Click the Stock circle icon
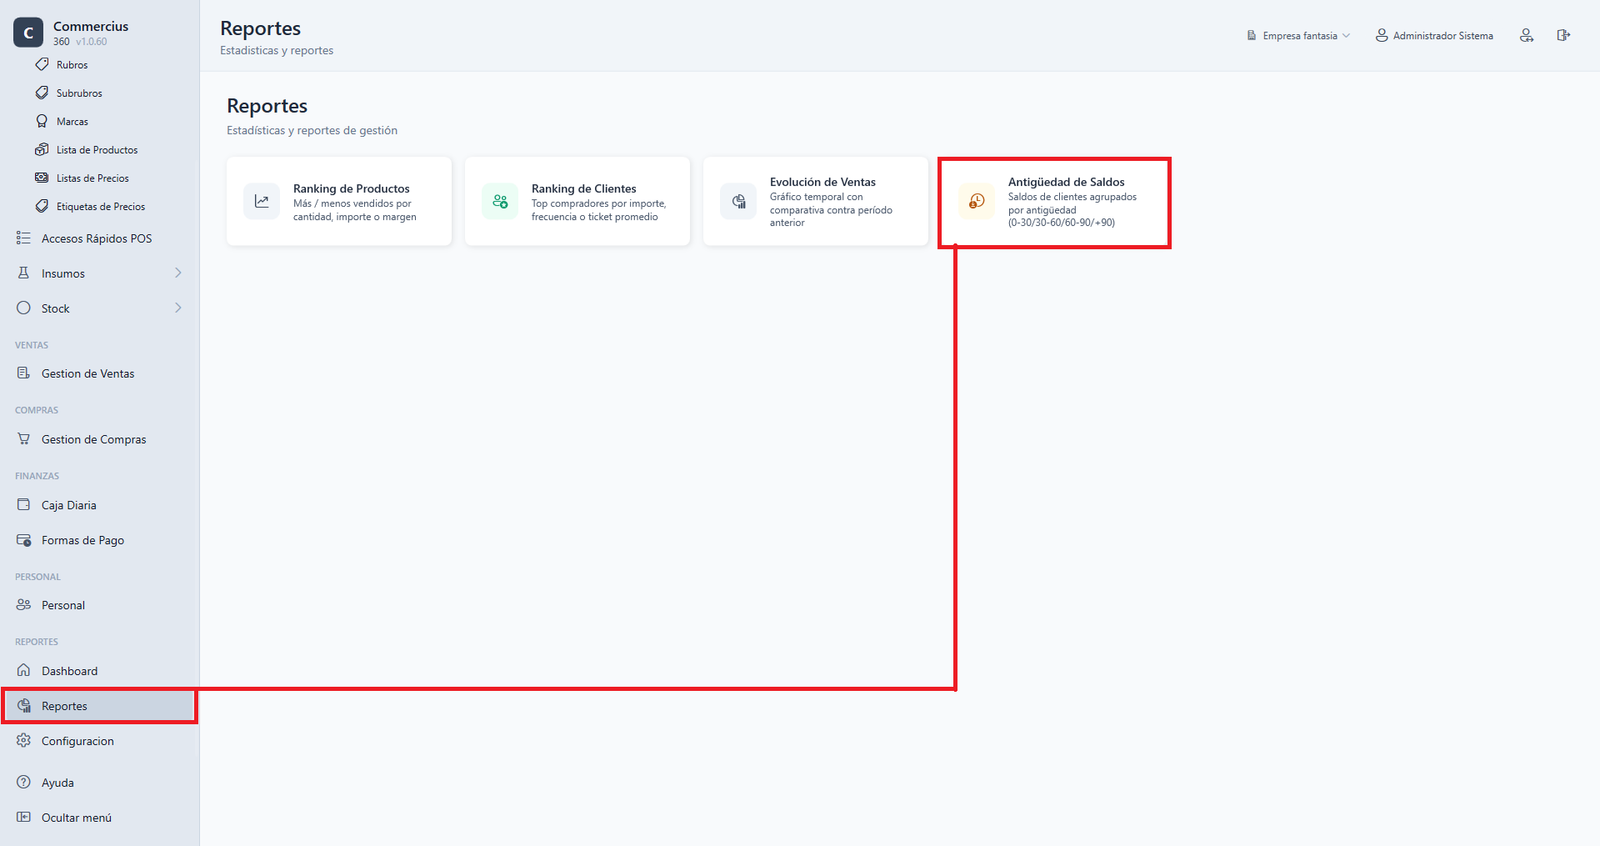Viewport: 1600px width, 846px height. (x=24, y=308)
